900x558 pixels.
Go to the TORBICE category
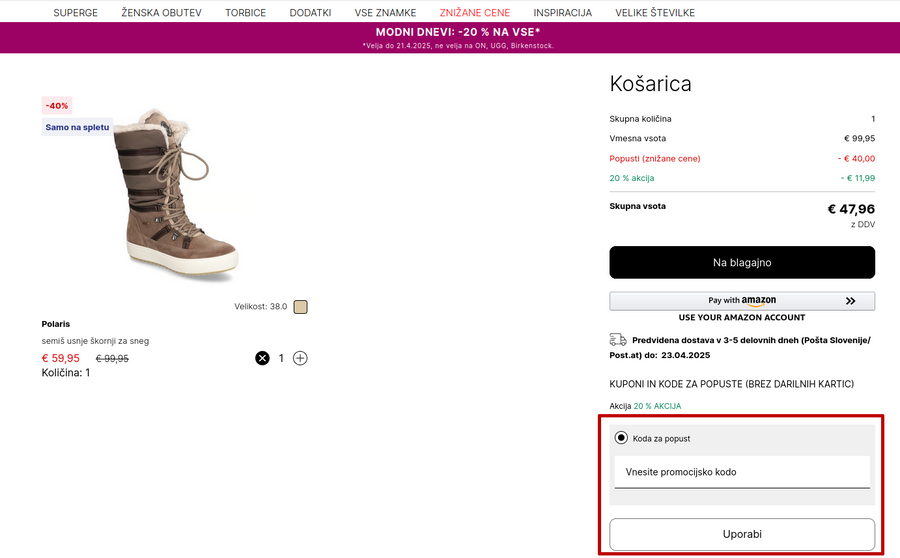(245, 13)
